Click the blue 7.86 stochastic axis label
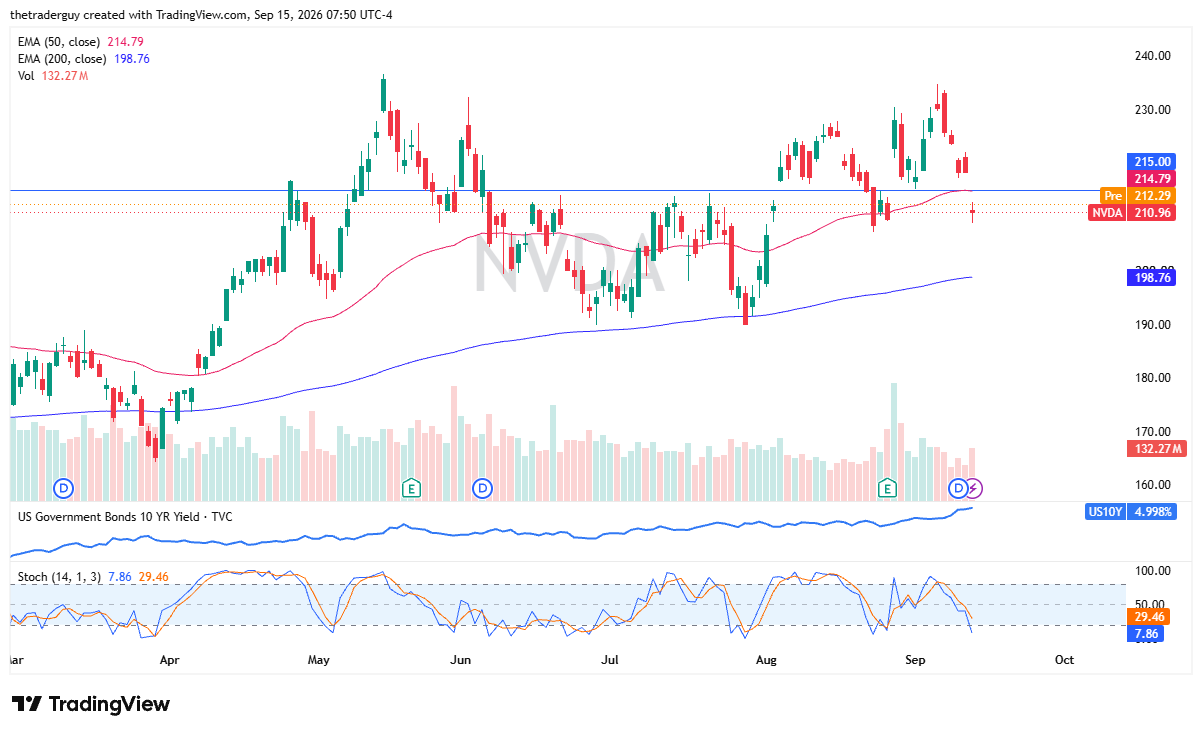 coord(1145,634)
